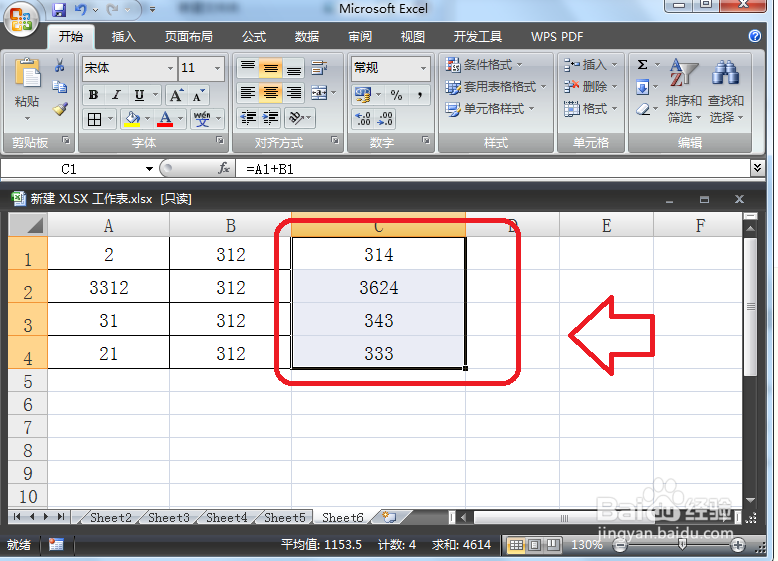
Task: Click the Office button logo
Action: point(21,20)
